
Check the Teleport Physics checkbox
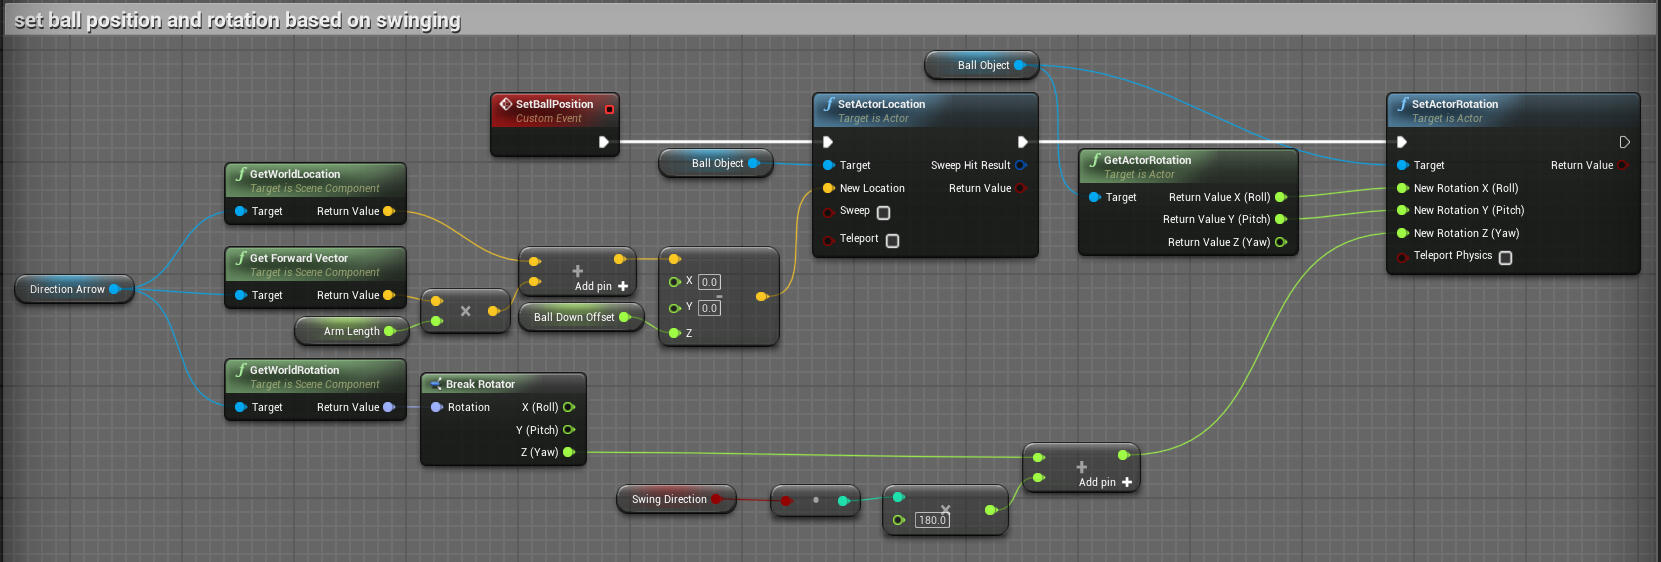click(x=1505, y=257)
